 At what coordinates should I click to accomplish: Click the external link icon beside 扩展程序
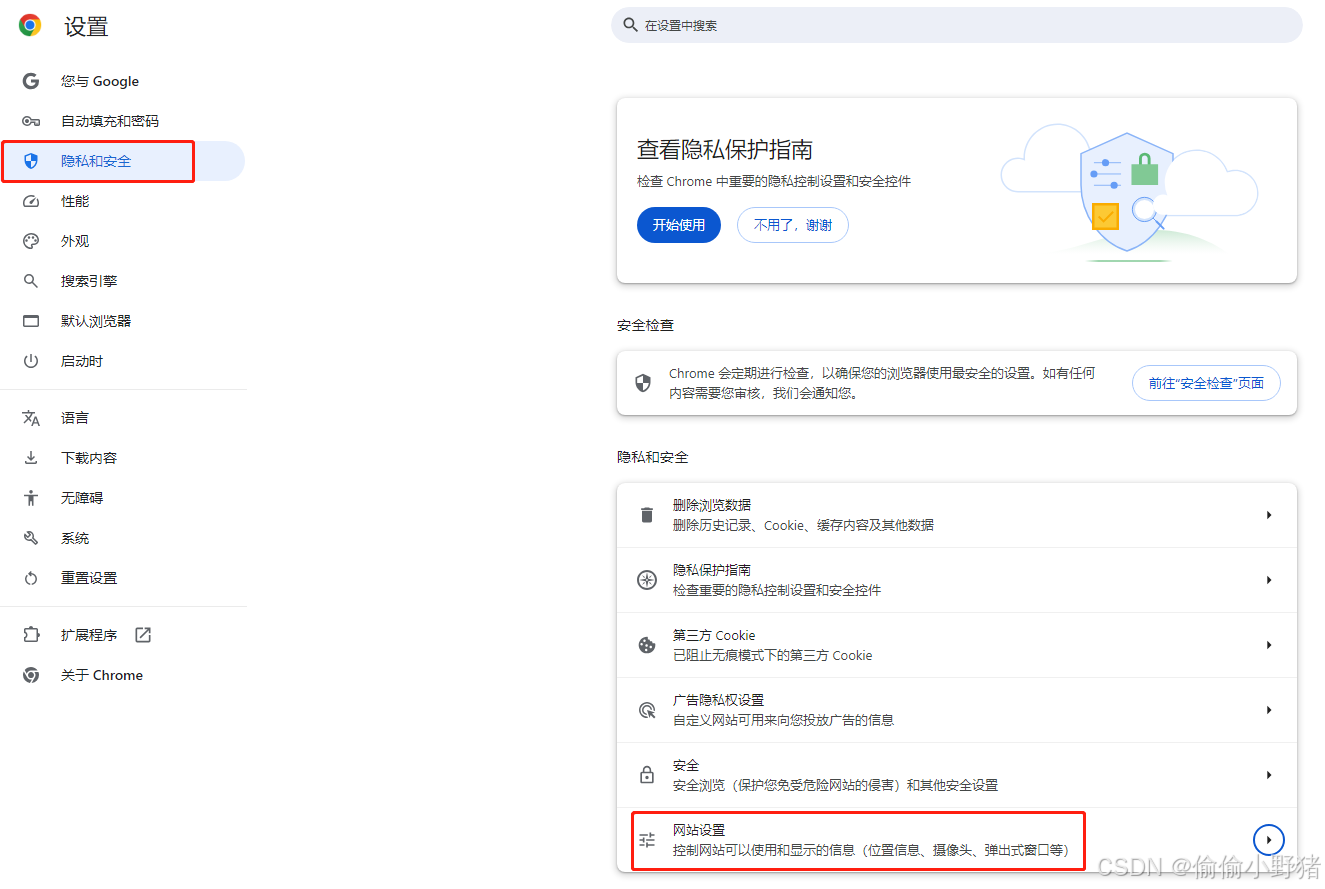(x=143, y=635)
